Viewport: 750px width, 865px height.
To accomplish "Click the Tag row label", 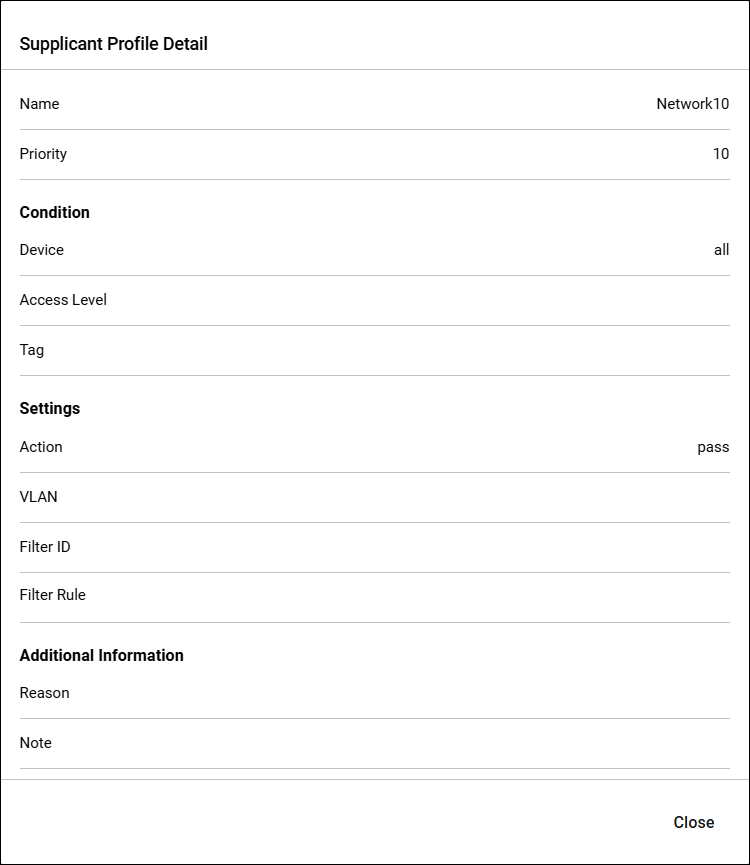I will pos(32,350).
